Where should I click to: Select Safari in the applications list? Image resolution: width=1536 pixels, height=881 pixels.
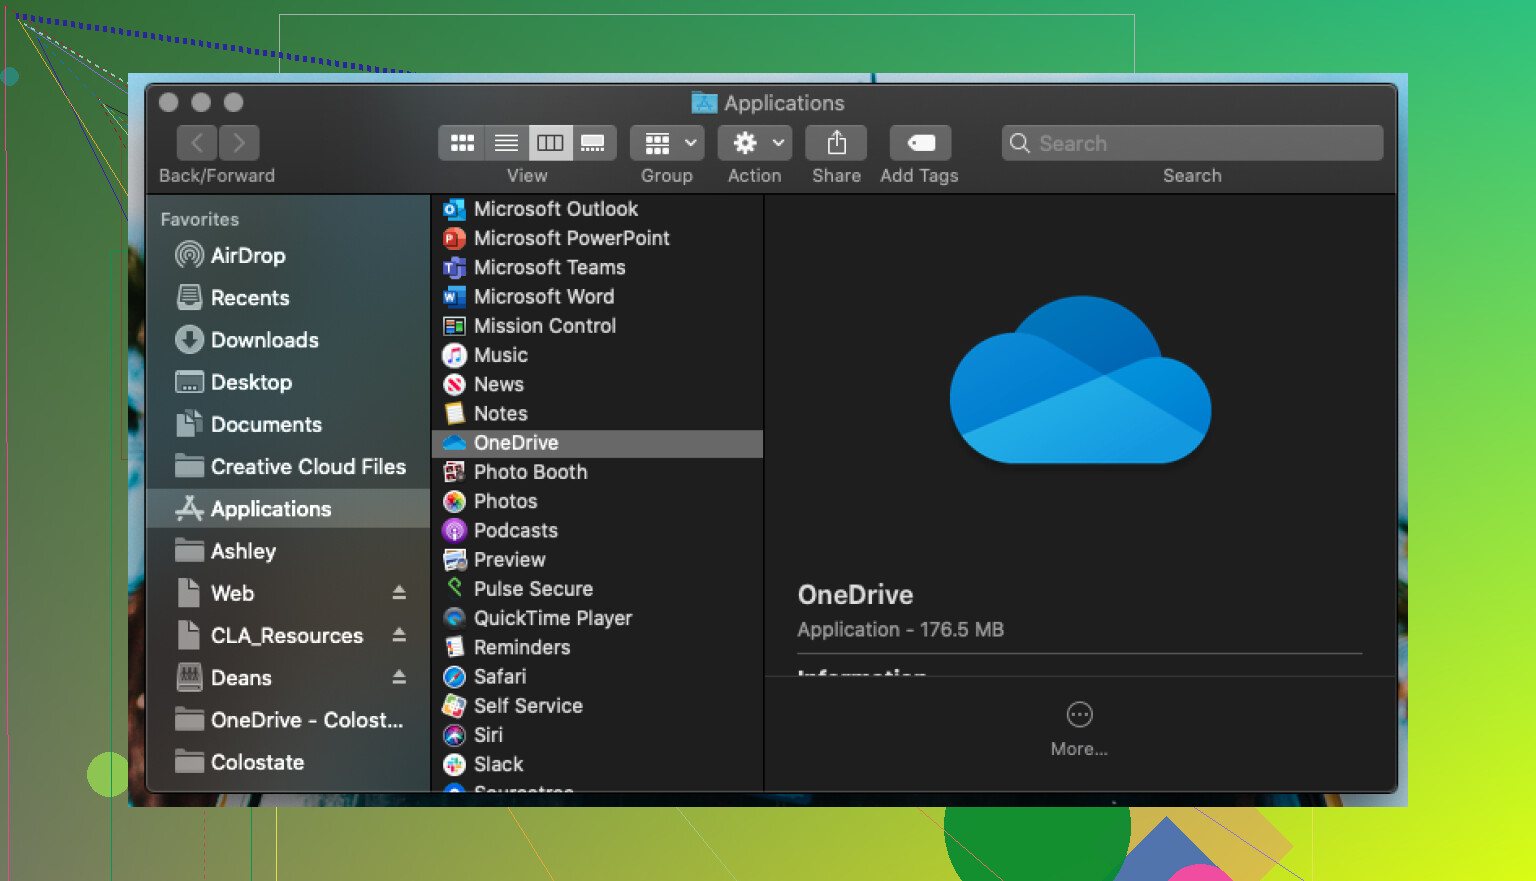pos(499,677)
